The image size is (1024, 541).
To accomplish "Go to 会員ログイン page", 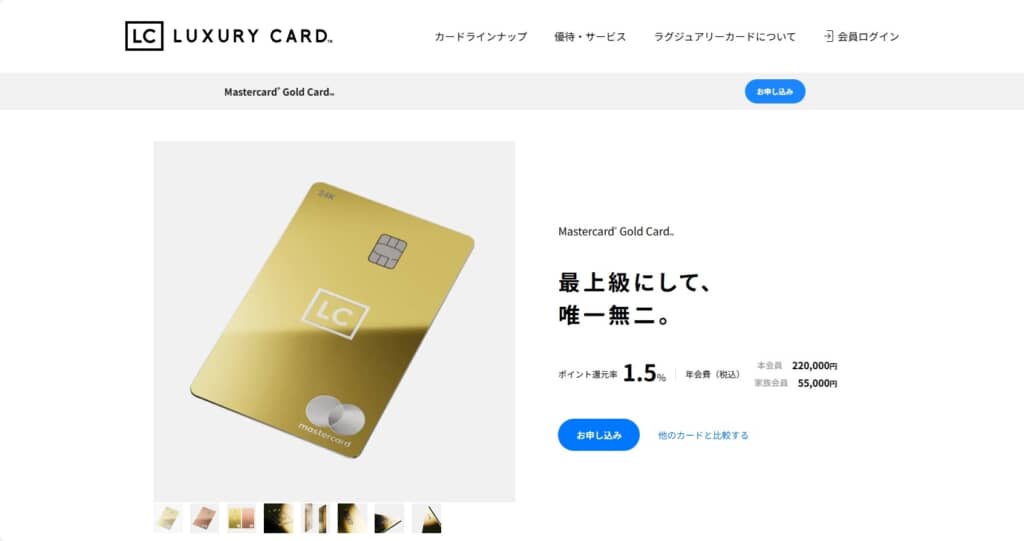I will [868, 37].
